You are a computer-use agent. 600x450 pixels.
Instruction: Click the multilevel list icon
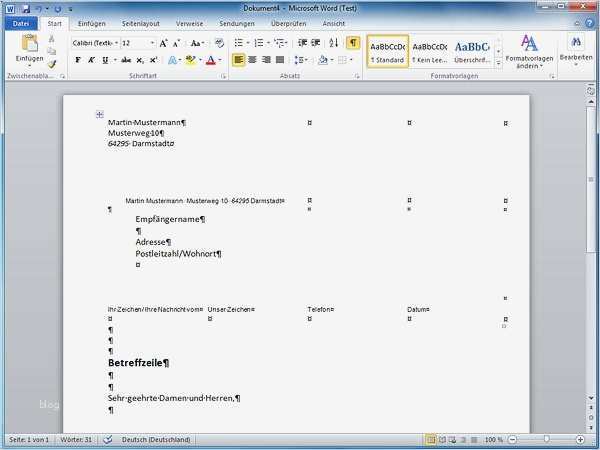pos(280,43)
